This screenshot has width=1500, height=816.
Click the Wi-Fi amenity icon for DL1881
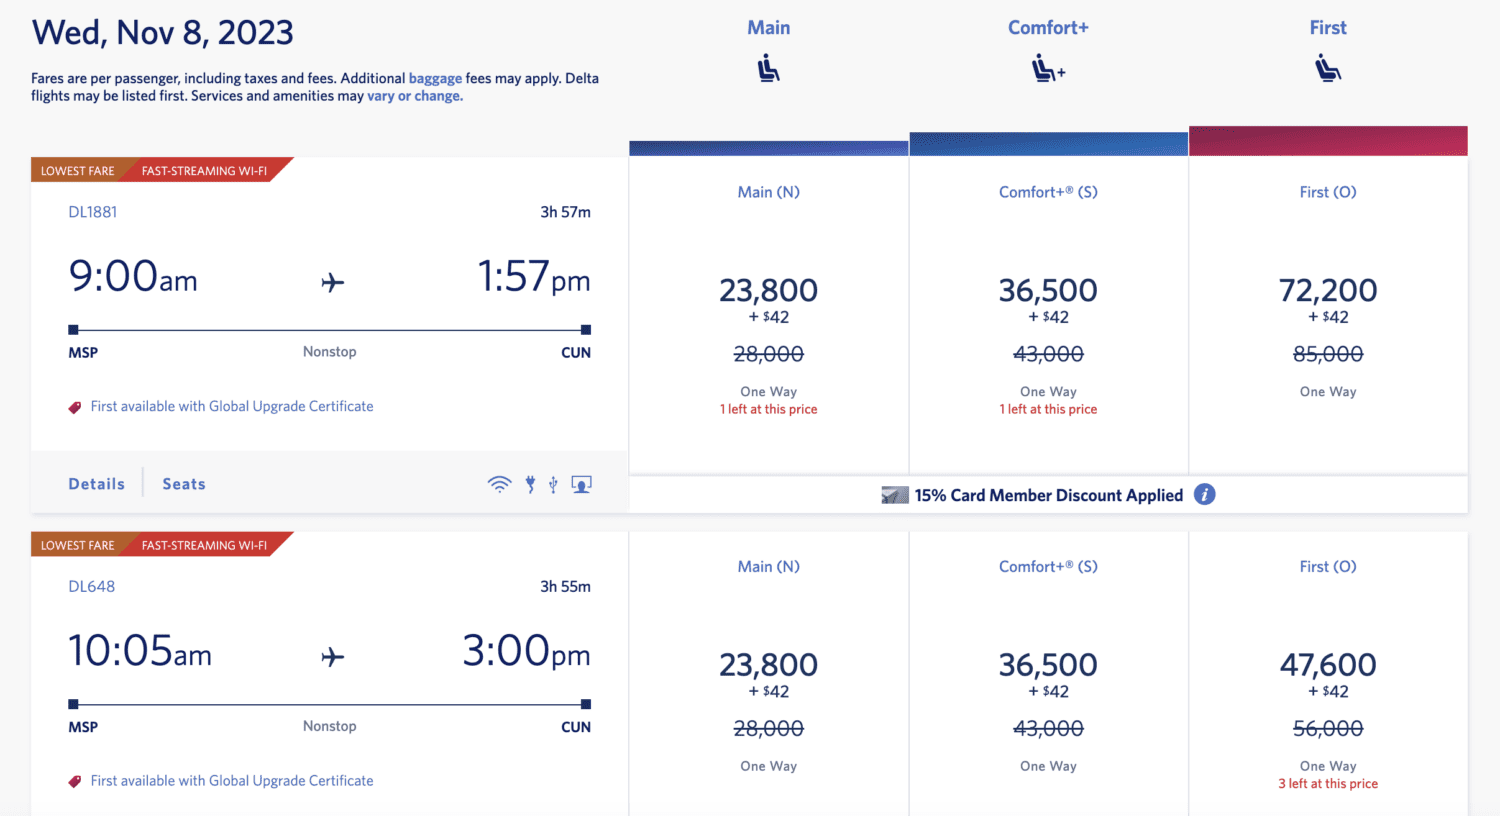[499, 483]
